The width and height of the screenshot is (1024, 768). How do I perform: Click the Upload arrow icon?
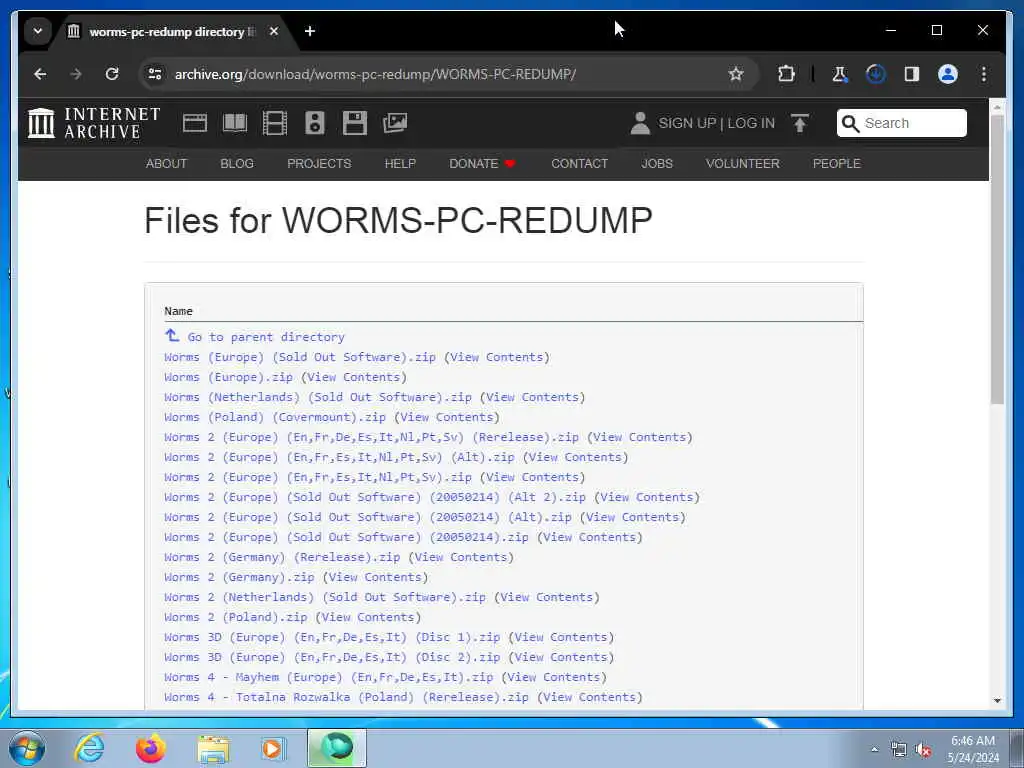coord(799,123)
